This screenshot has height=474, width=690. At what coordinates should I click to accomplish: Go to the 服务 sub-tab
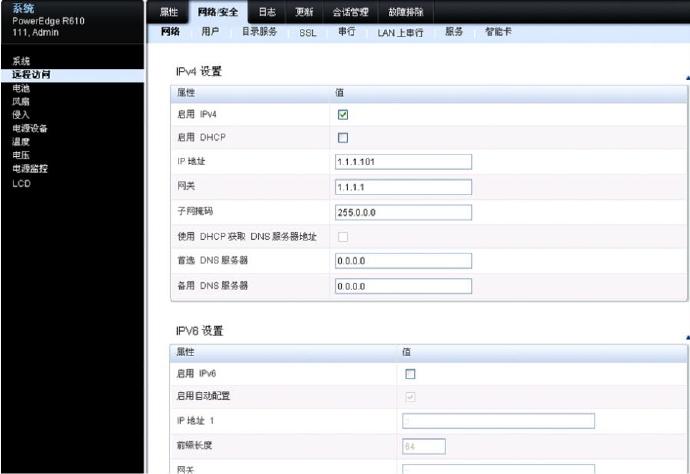click(454, 32)
